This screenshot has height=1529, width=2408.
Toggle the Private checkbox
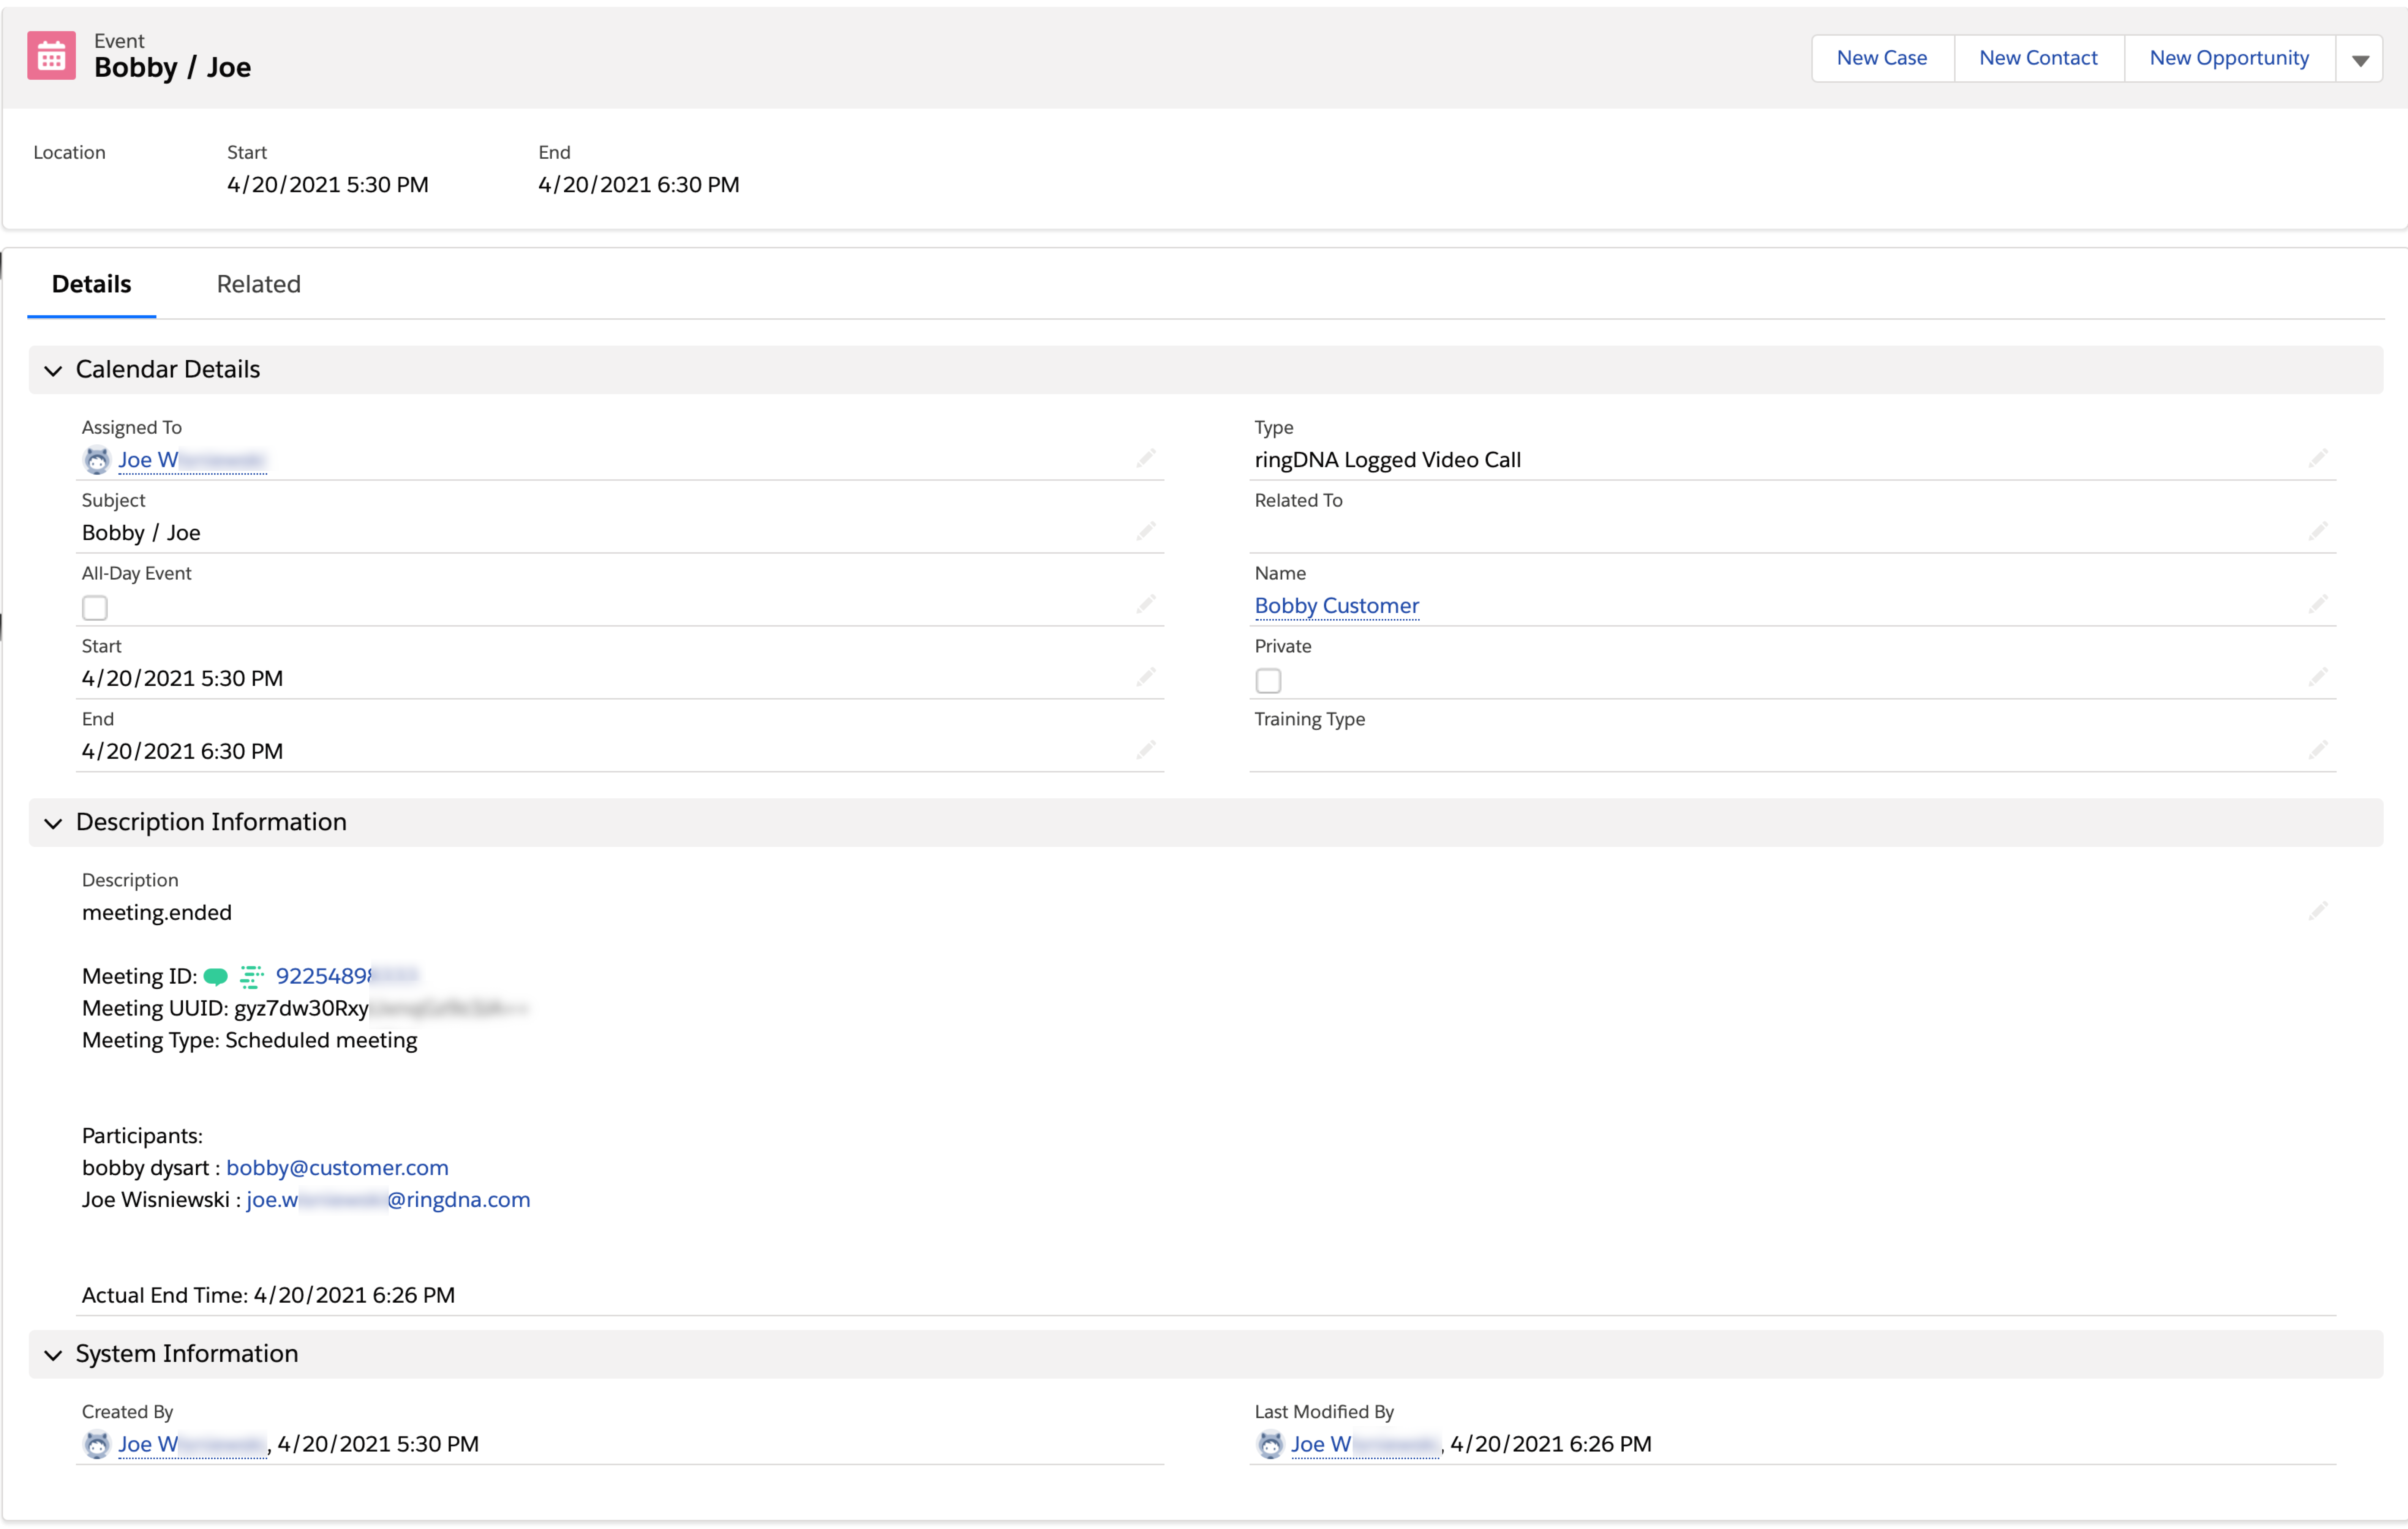pyautogui.click(x=1268, y=681)
